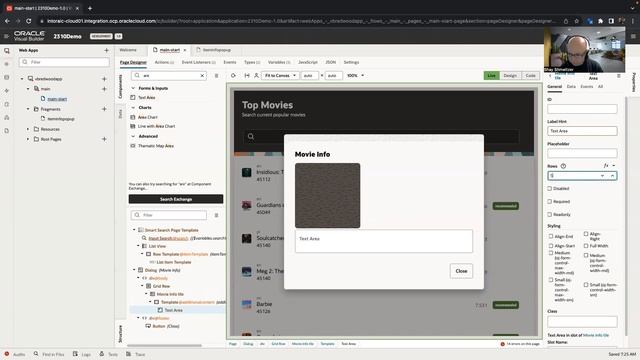Image resolution: width=640 pixels, height=360 pixels.
Task: Switch to the Actions tab
Action: 164,62
